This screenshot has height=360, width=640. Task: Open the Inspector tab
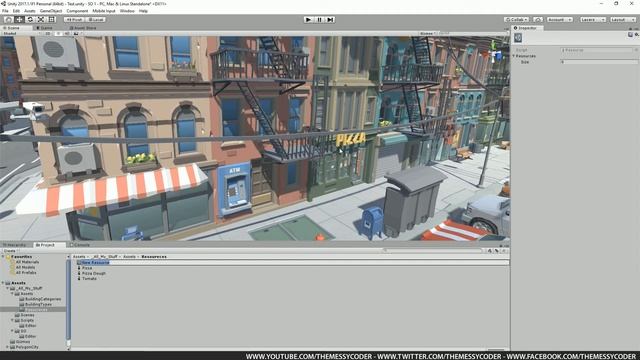[x=527, y=28]
